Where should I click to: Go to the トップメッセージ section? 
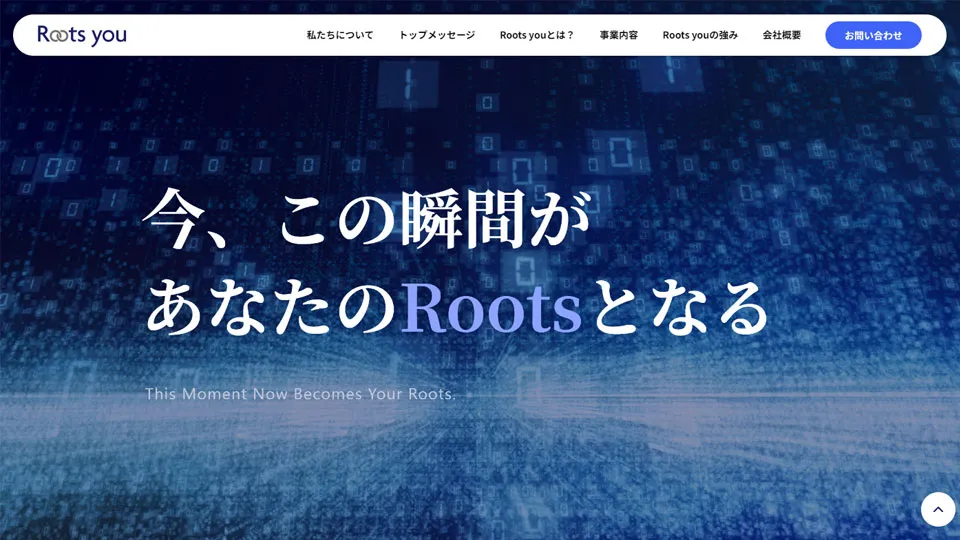click(437, 35)
